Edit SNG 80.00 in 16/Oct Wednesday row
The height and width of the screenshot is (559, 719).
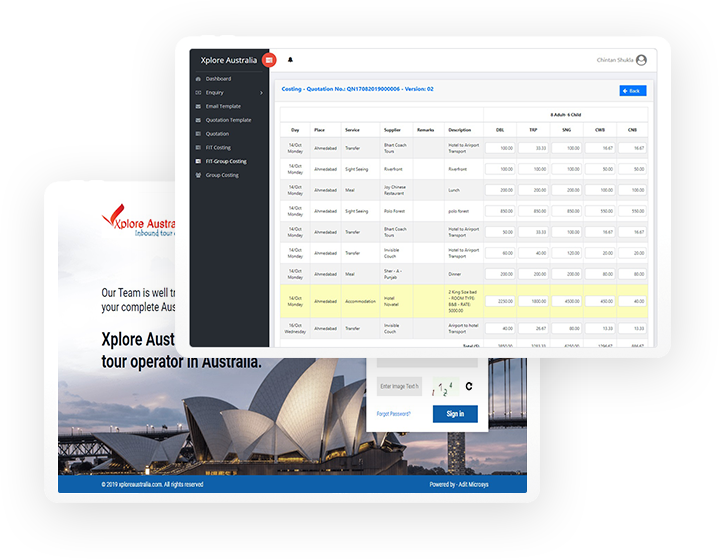tap(566, 328)
